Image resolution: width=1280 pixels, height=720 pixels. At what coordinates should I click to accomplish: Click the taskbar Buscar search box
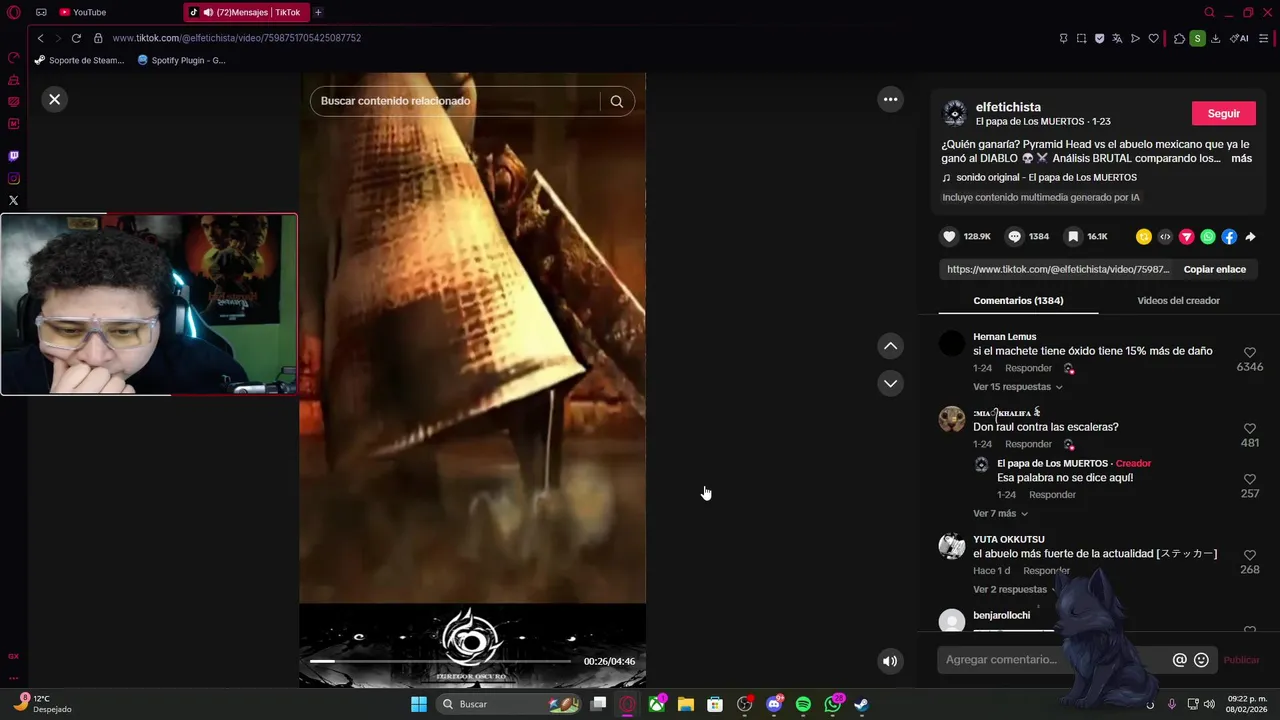point(509,704)
